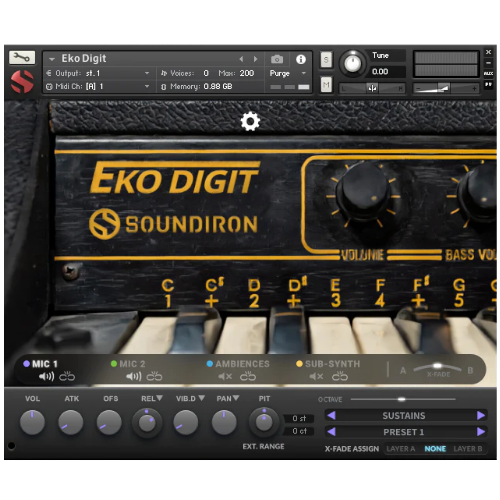
Task: Minimize instrument with the minus button
Action: pyautogui.click(x=488, y=63)
